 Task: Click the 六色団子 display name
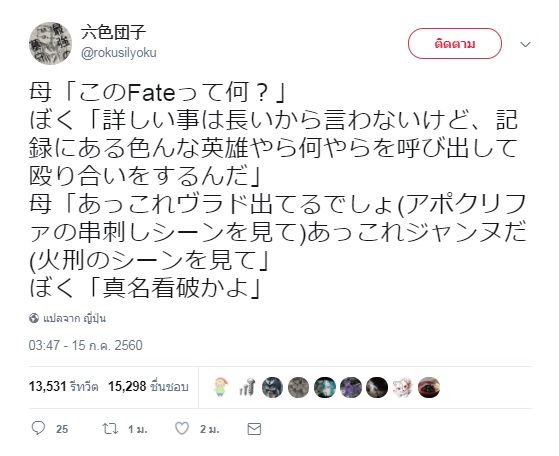114,32
